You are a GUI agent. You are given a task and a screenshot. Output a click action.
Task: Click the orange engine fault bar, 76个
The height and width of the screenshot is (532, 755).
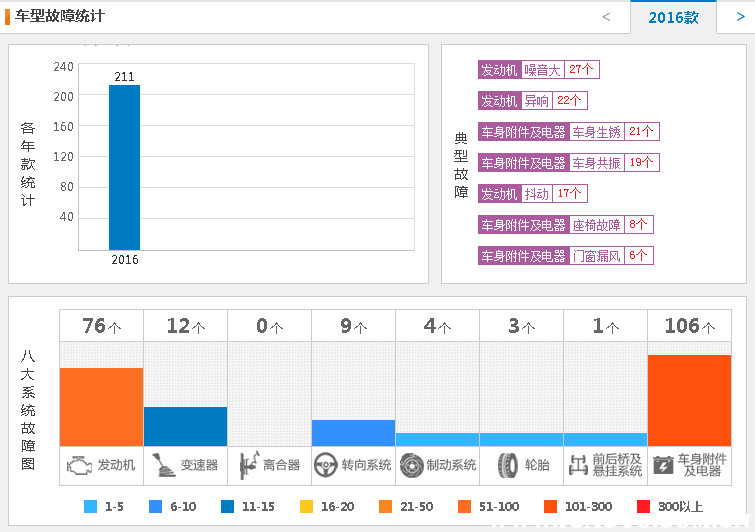pyautogui.click(x=101, y=406)
